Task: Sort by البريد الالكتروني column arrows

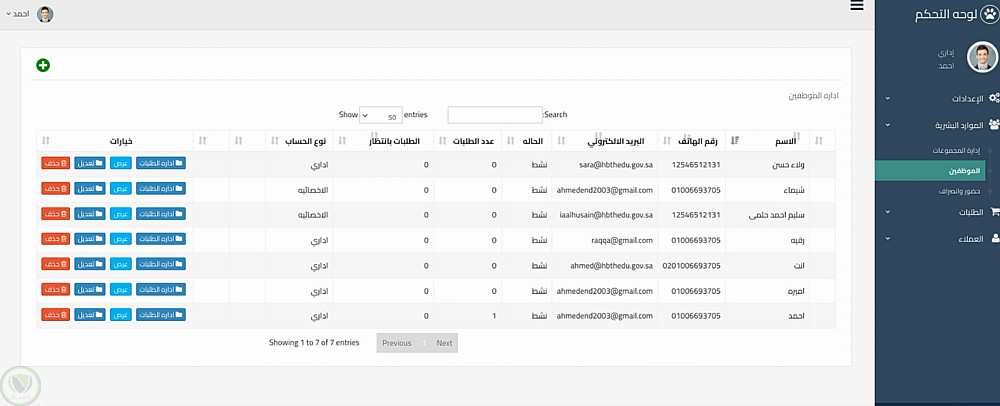Action: (561, 141)
